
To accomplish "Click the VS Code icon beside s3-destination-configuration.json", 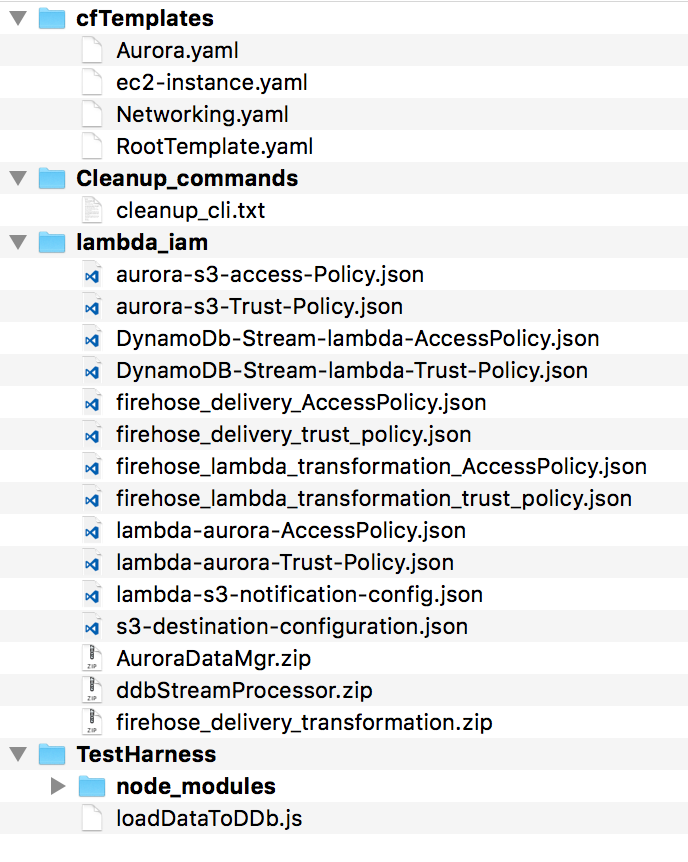I will 92,626.
